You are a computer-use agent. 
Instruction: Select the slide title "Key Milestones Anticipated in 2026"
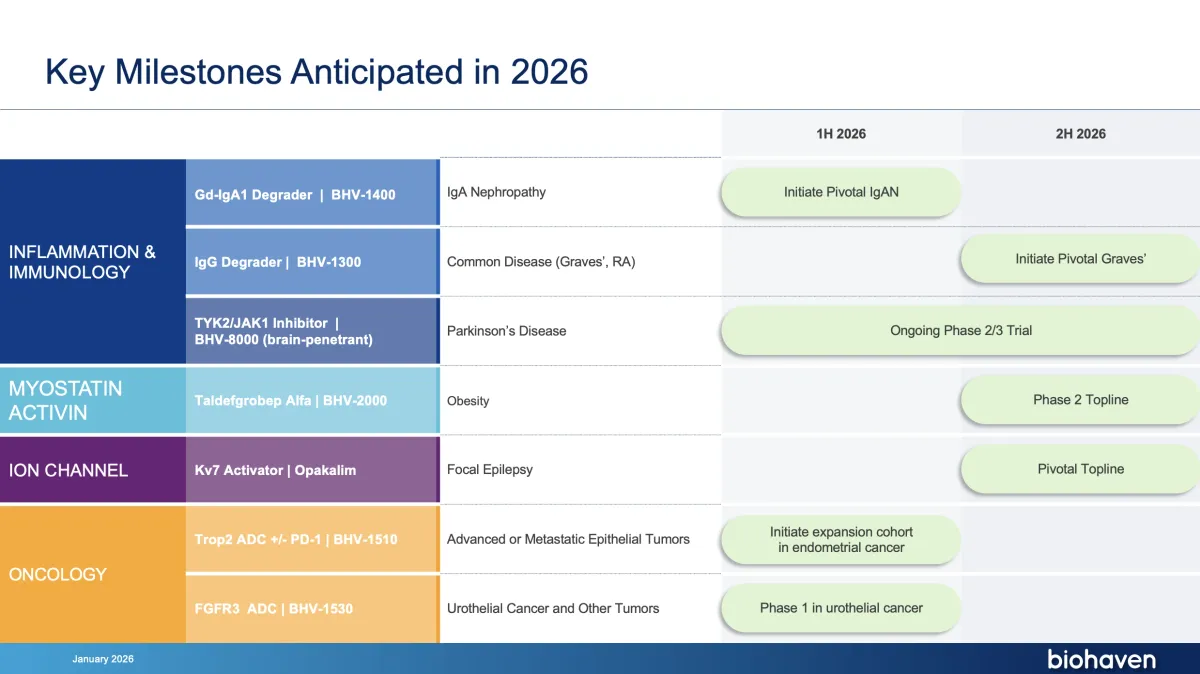(316, 72)
